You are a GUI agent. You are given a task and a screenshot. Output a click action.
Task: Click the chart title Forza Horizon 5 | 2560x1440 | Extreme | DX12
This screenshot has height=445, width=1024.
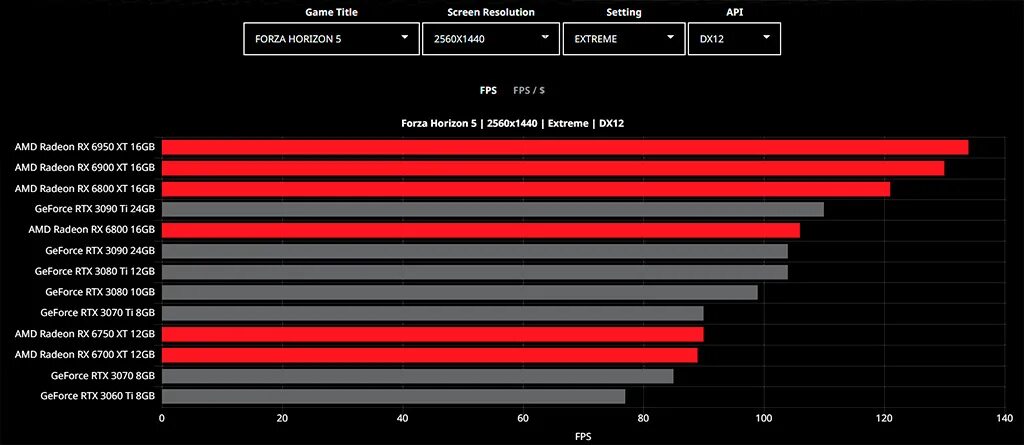click(x=513, y=123)
